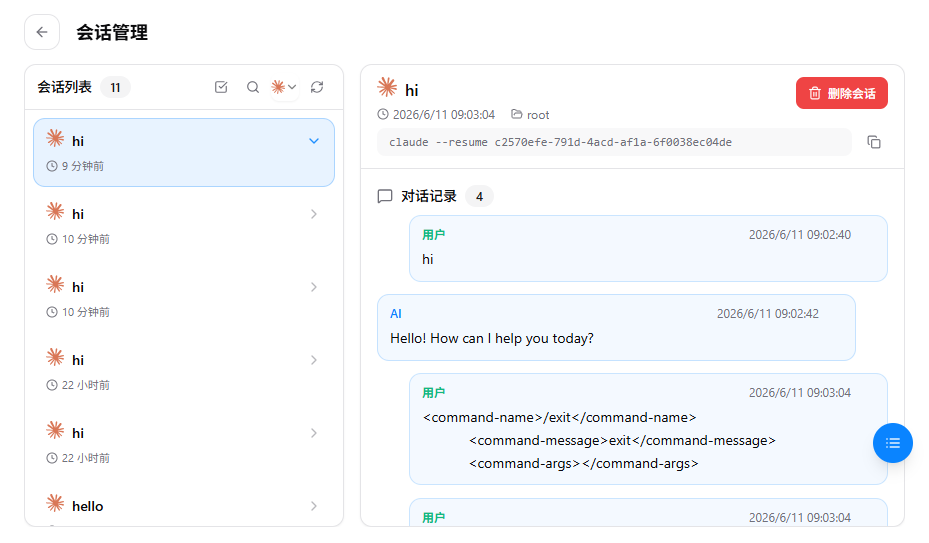The width and height of the screenshot is (929, 543).
Task: Click the message count badge 4
Action: coord(479,196)
